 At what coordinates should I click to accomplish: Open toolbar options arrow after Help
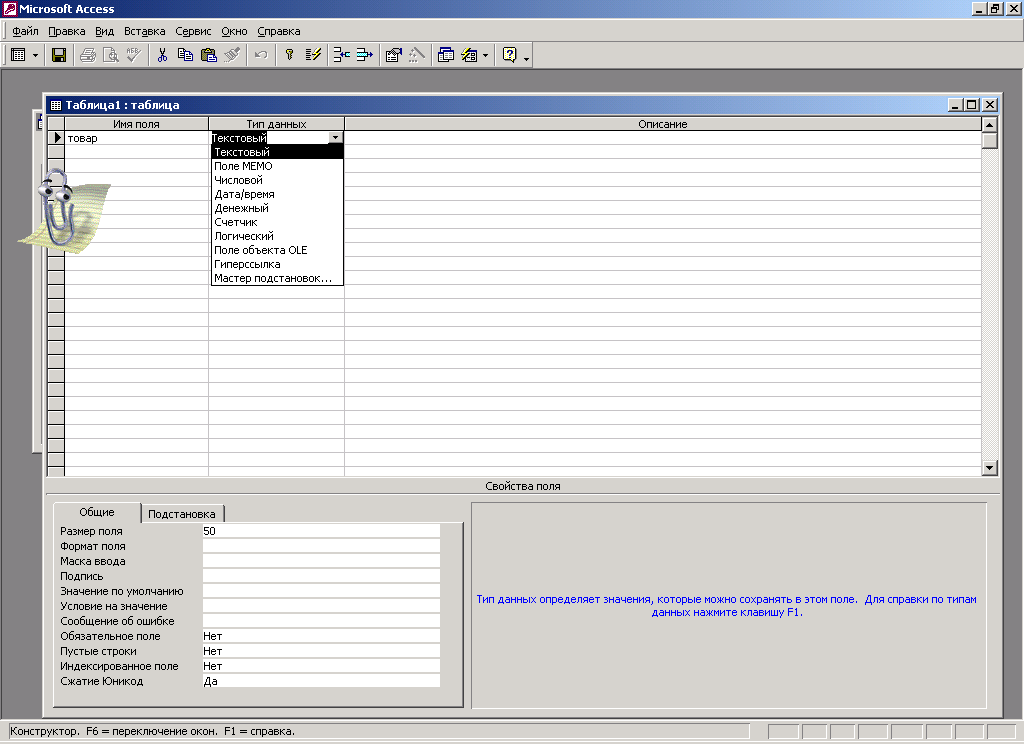[x=526, y=57]
